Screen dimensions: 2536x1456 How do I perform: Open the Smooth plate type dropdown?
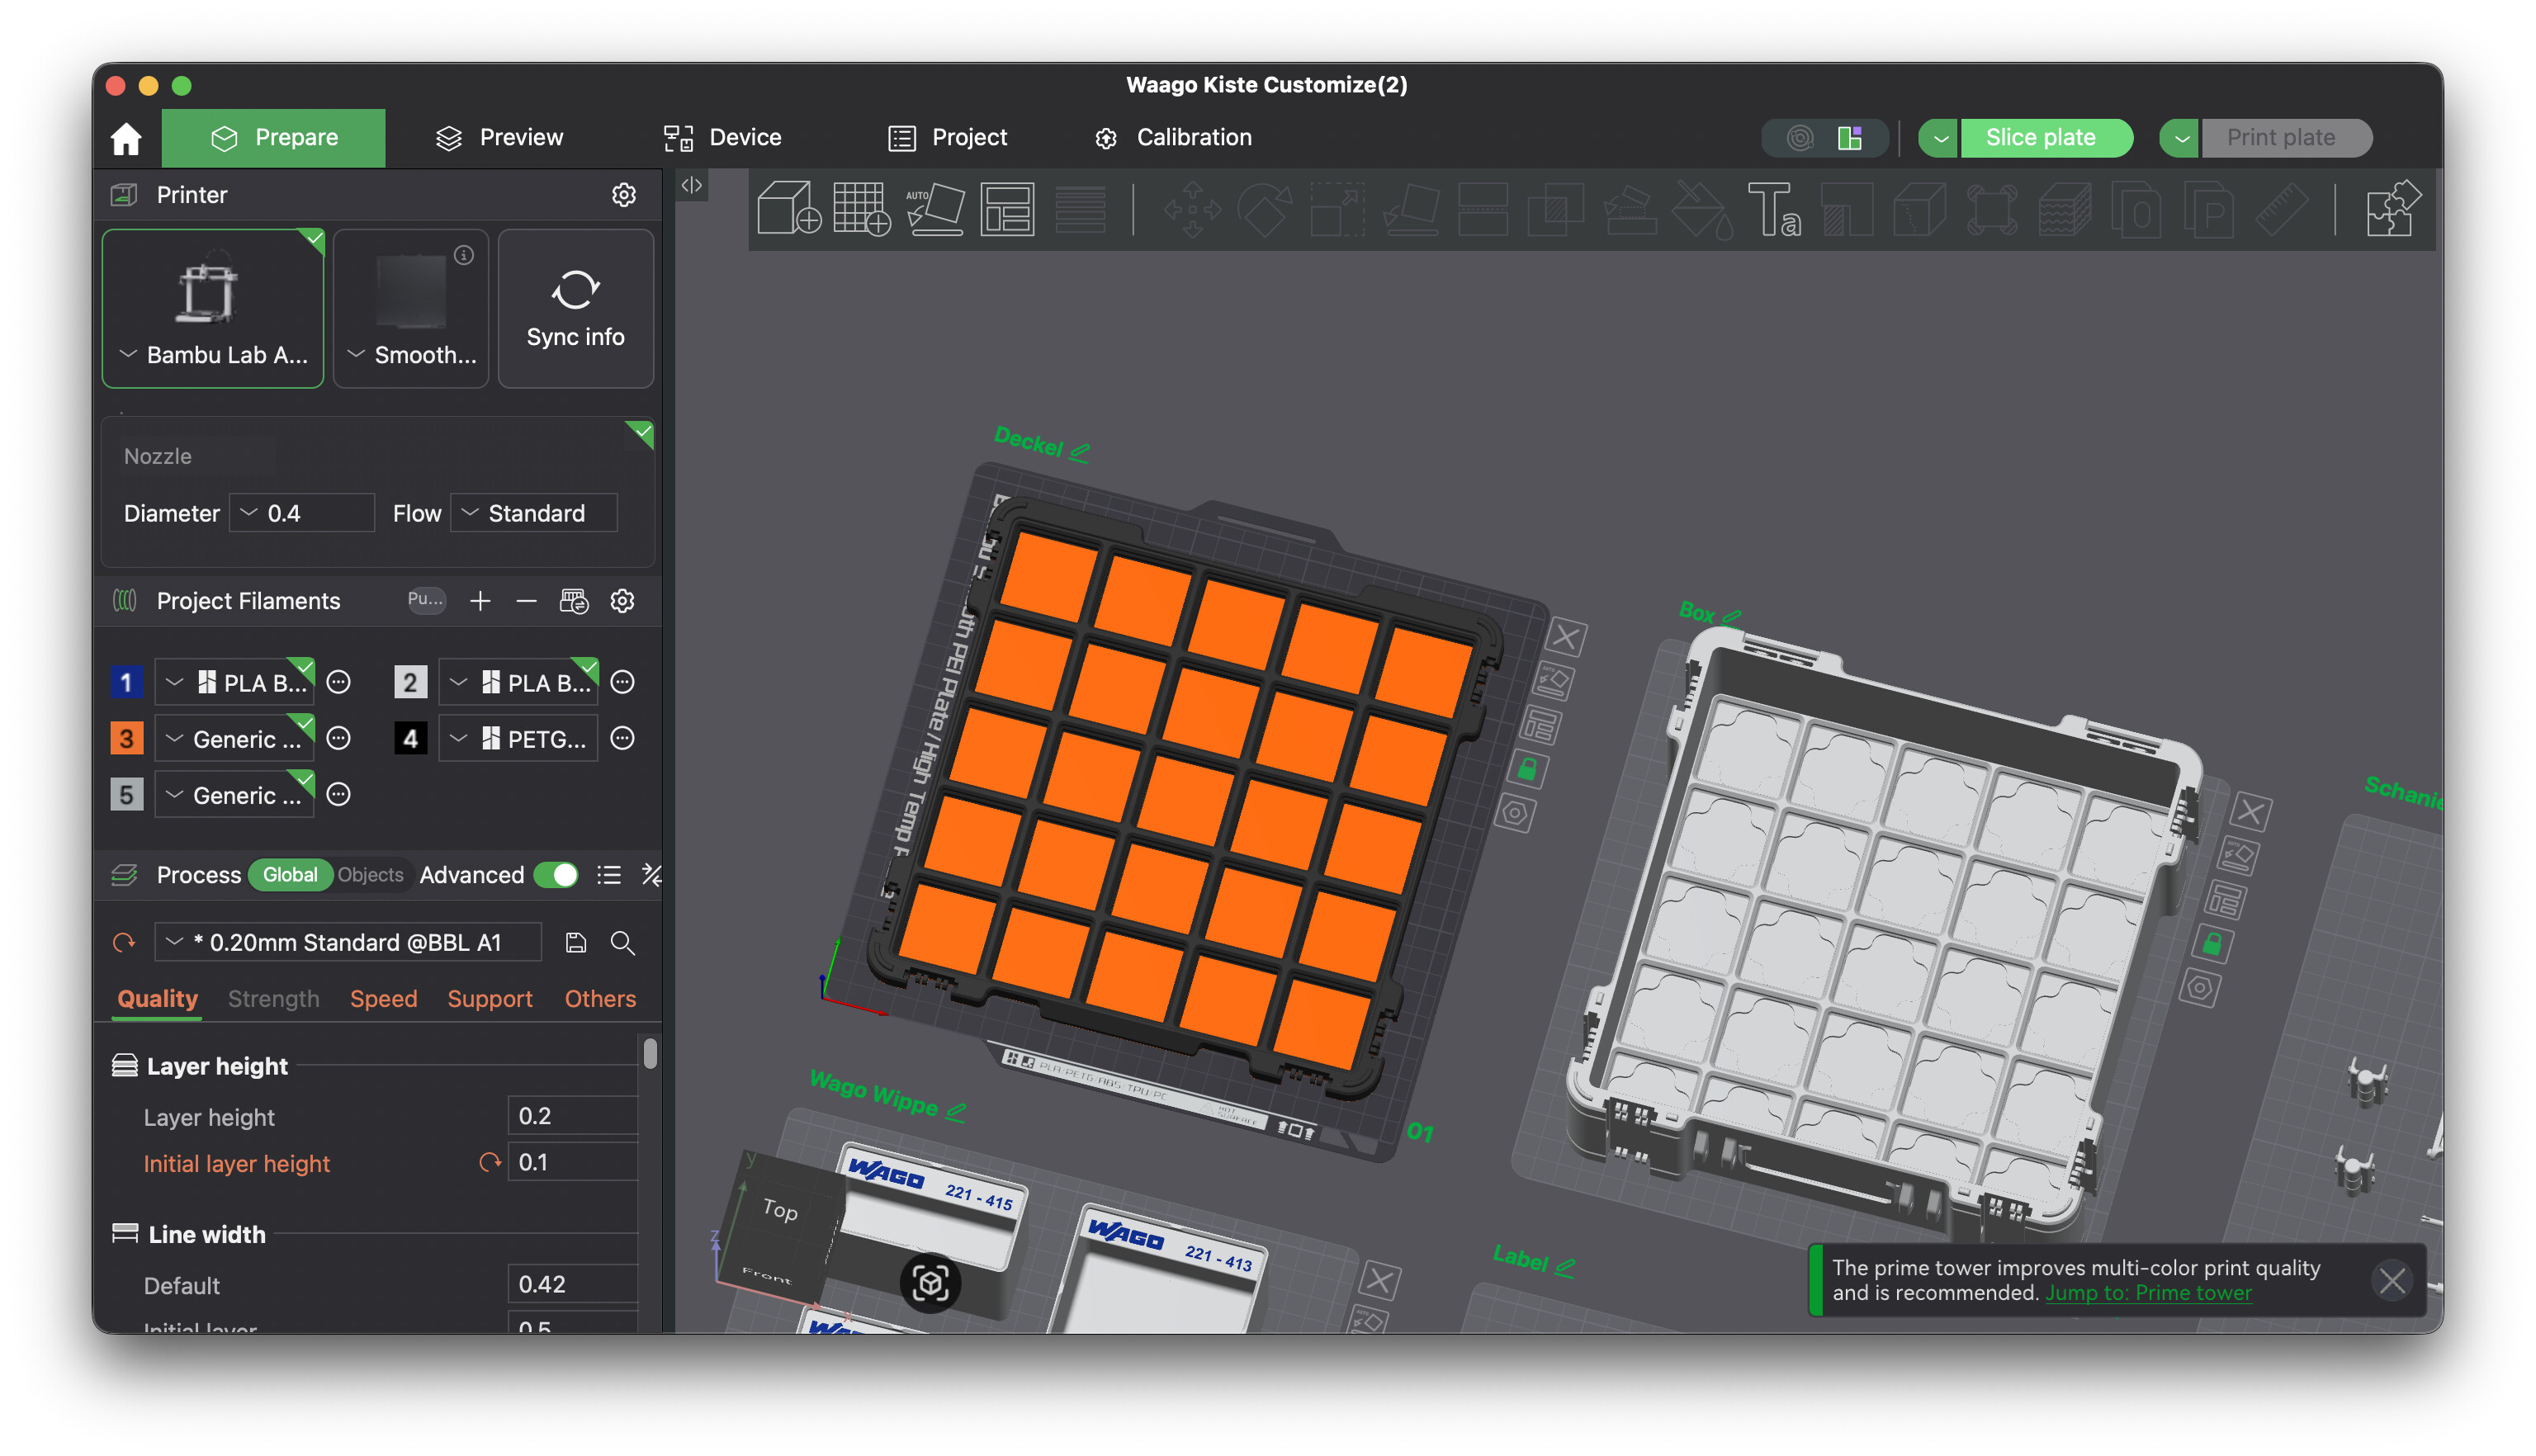click(x=411, y=308)
